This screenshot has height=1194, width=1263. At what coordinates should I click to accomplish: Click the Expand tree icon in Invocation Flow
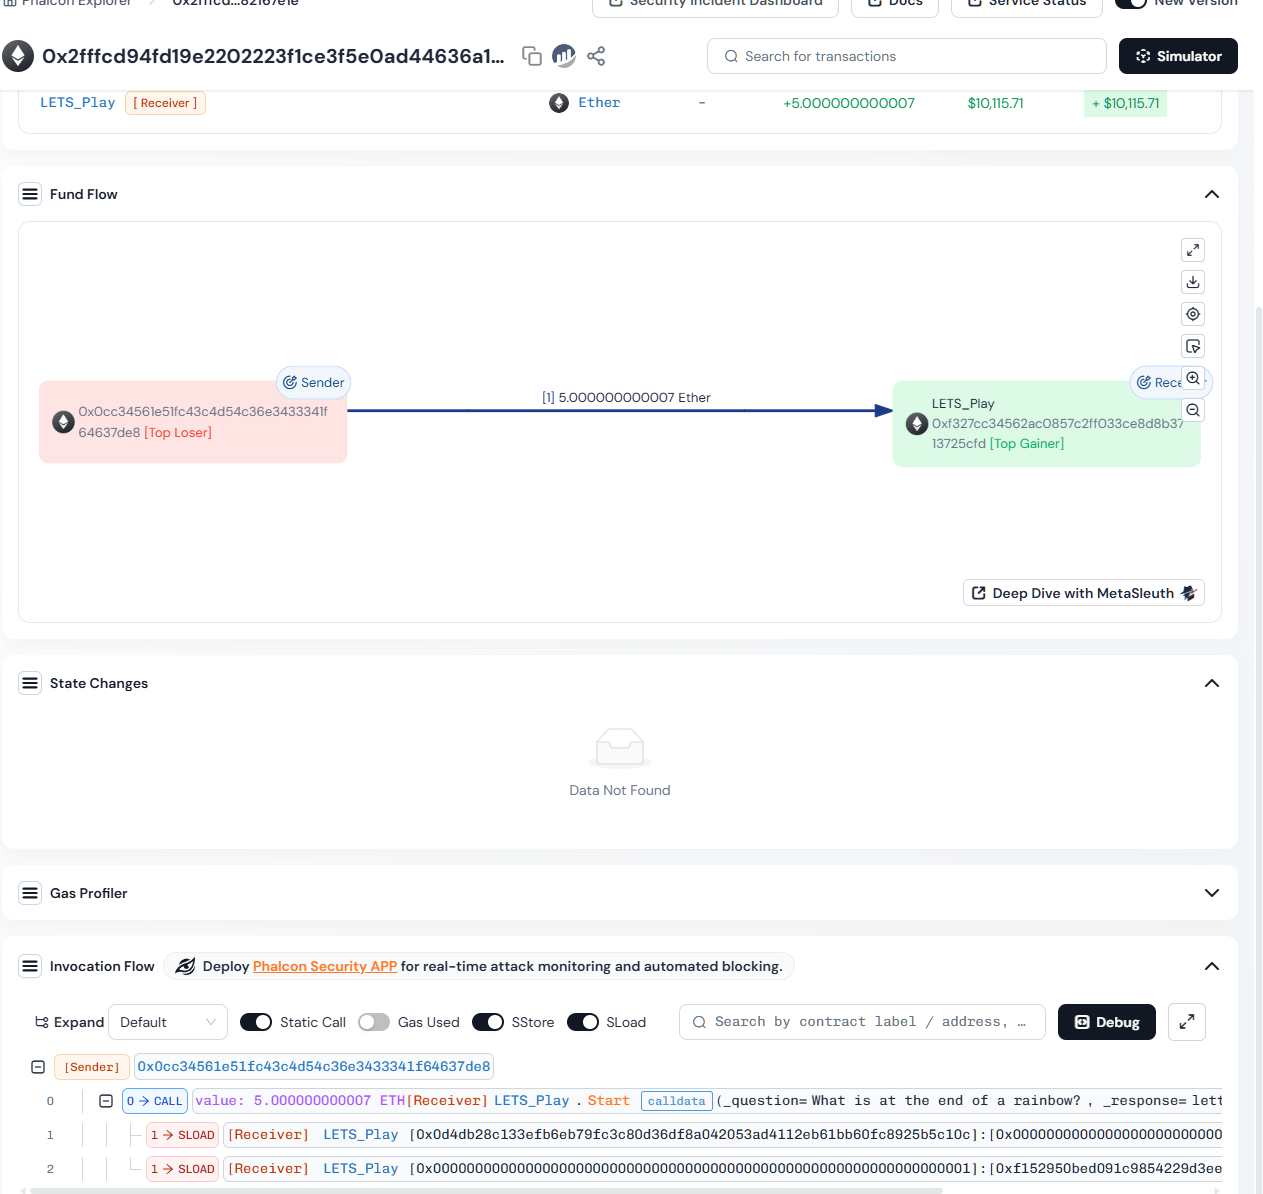point(42,1022)
